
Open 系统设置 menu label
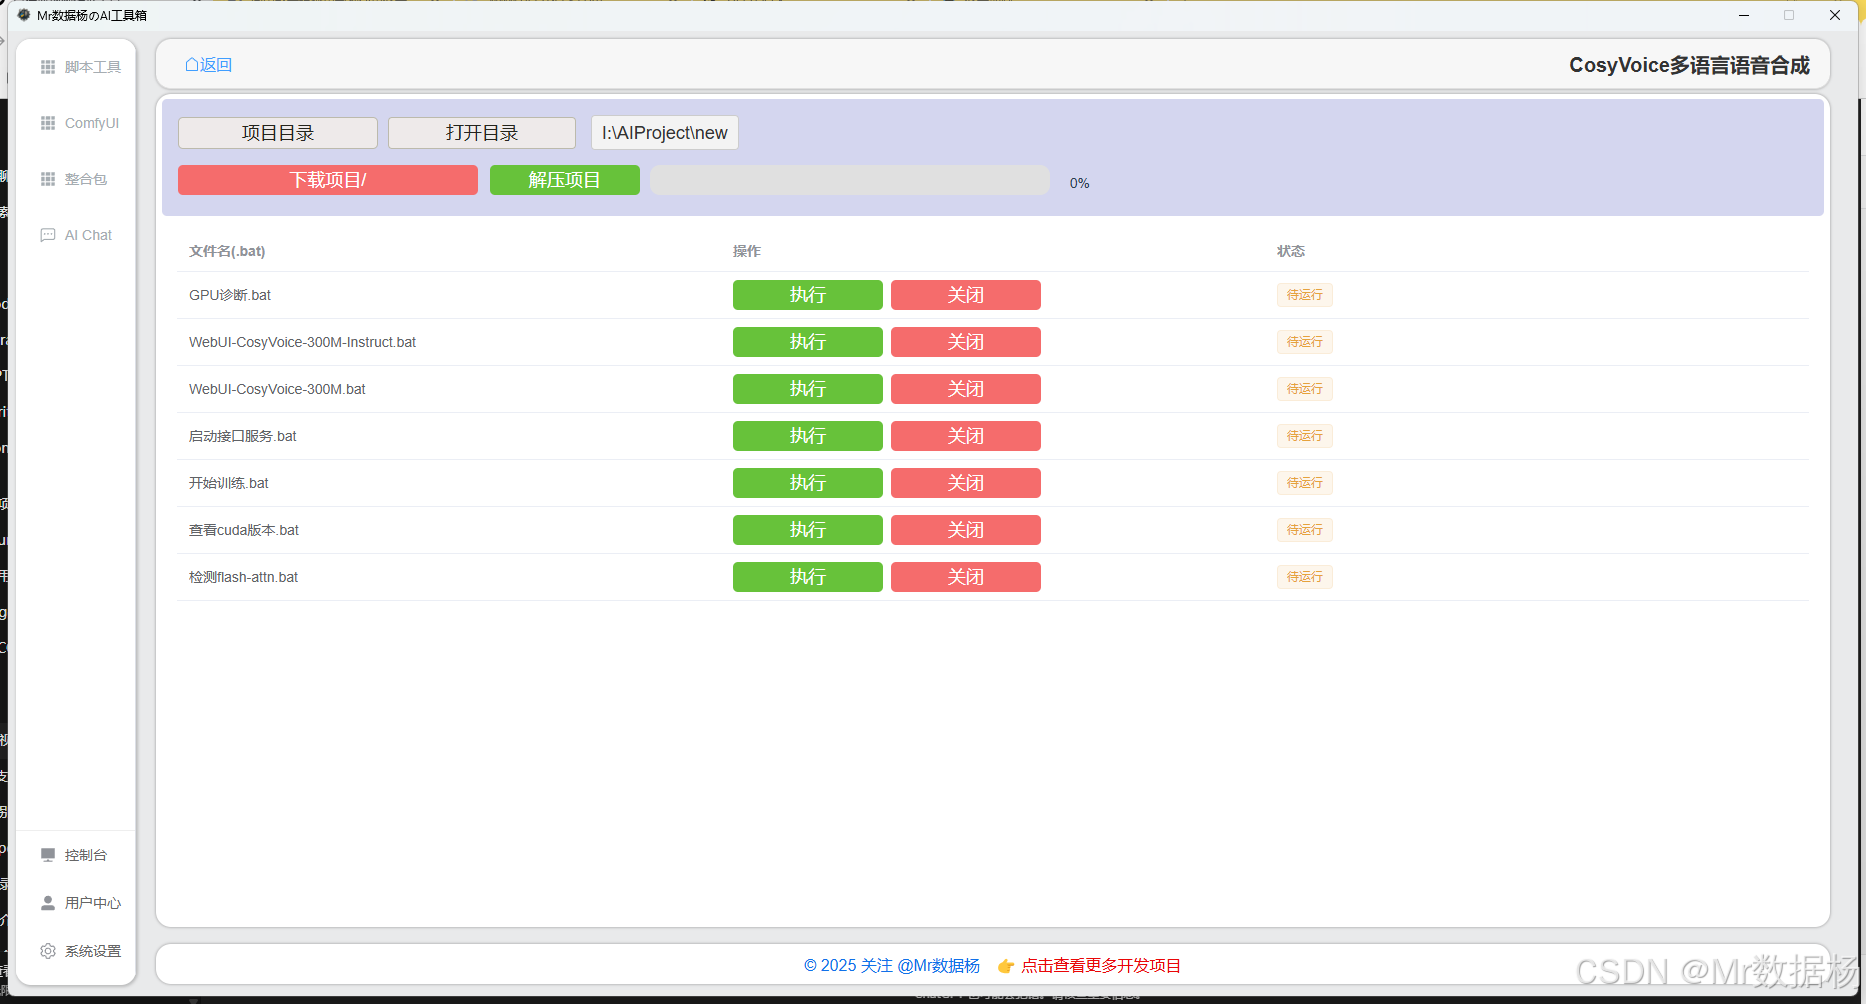93,951
